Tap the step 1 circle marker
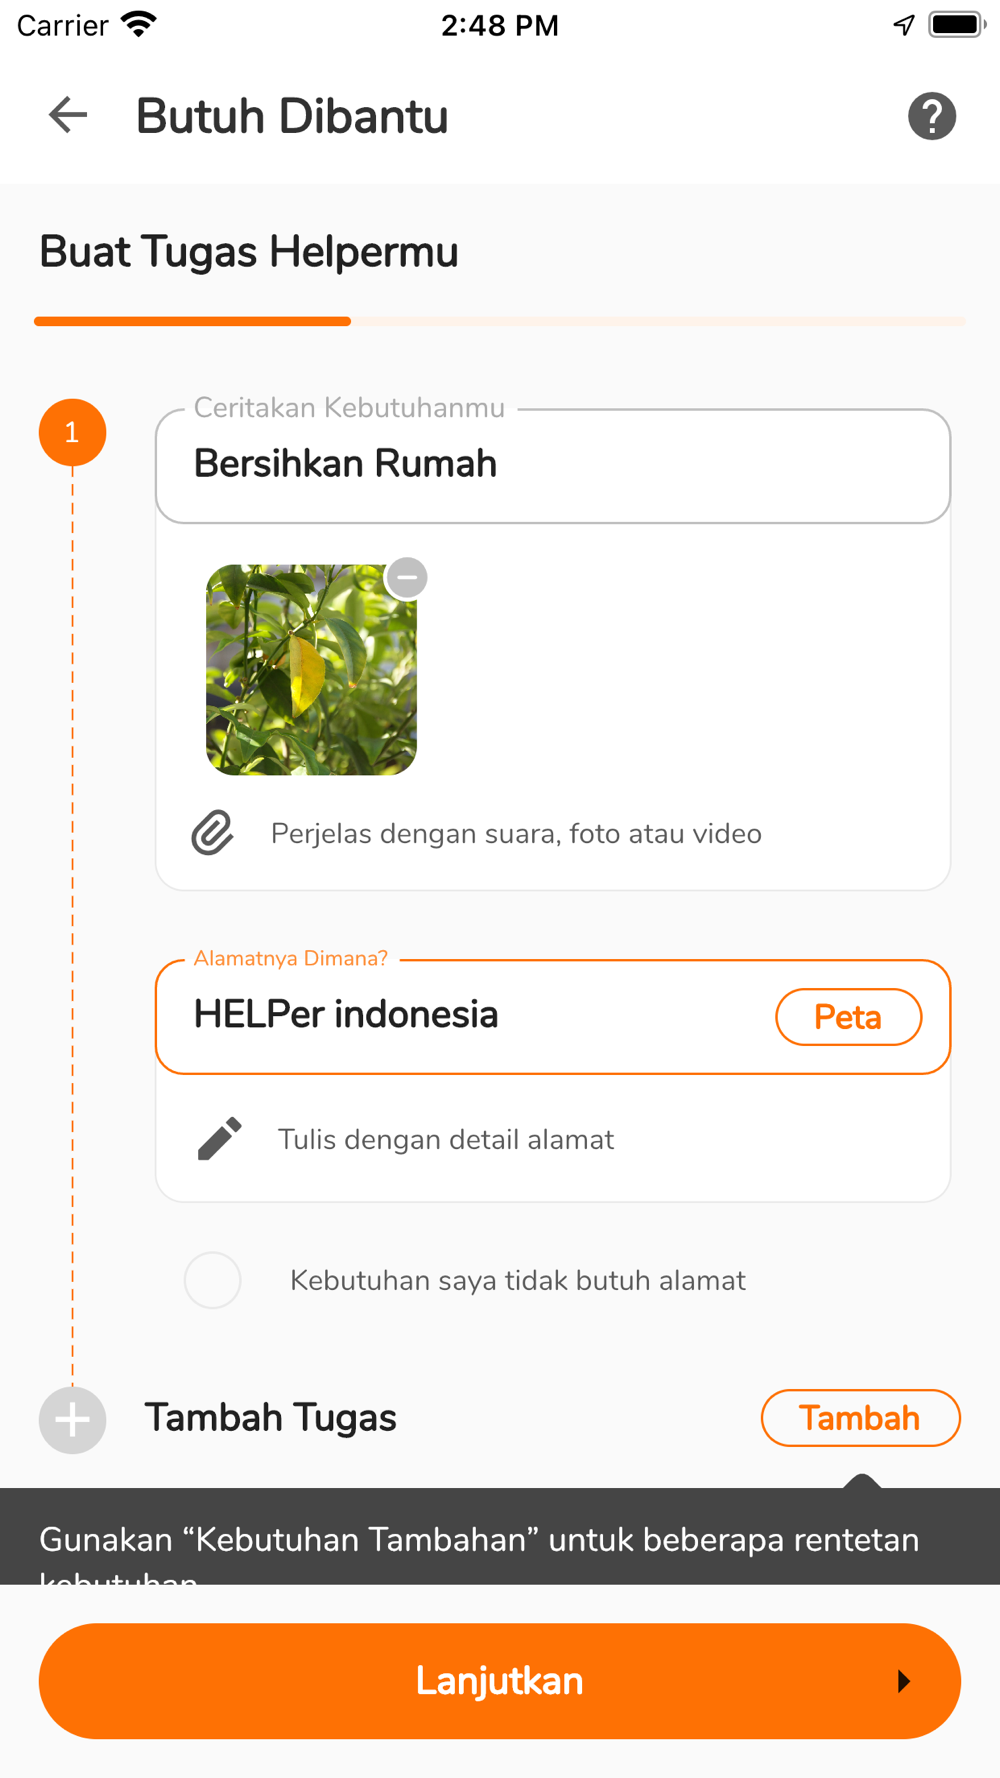The image size is (1000, 1778). pos(72,432)
